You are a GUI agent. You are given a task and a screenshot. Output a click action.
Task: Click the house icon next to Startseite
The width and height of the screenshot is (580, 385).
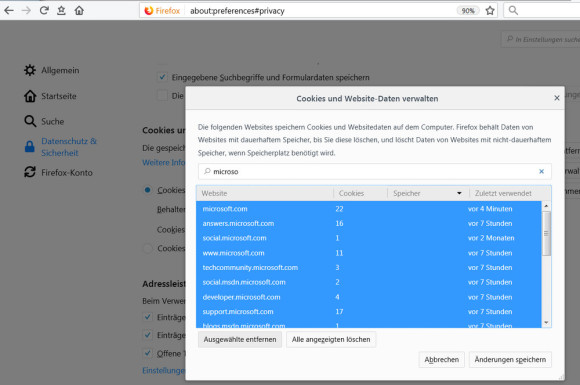[30, 96]
